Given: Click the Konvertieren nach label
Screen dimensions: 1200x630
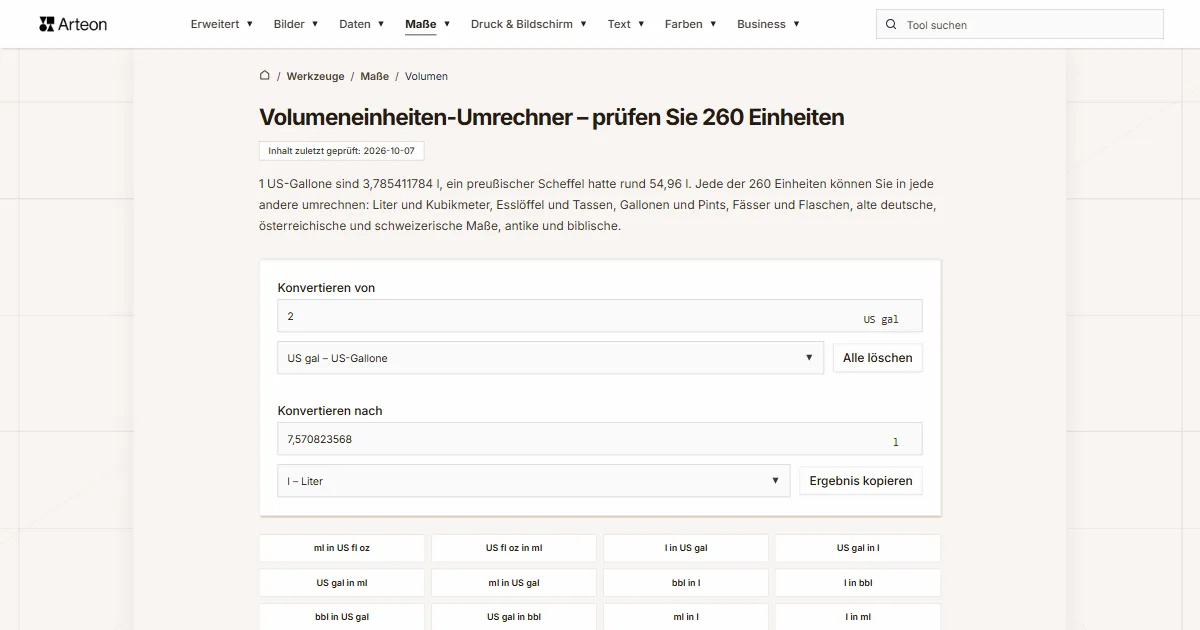Looking at the screenshot, I should [x=330, y=411].
